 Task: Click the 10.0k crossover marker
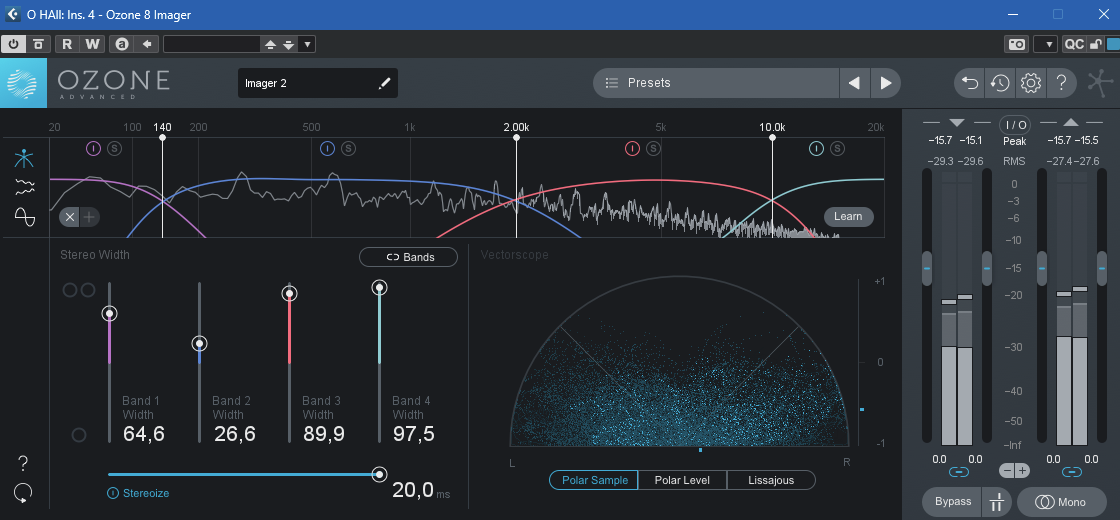pos(772,137)
